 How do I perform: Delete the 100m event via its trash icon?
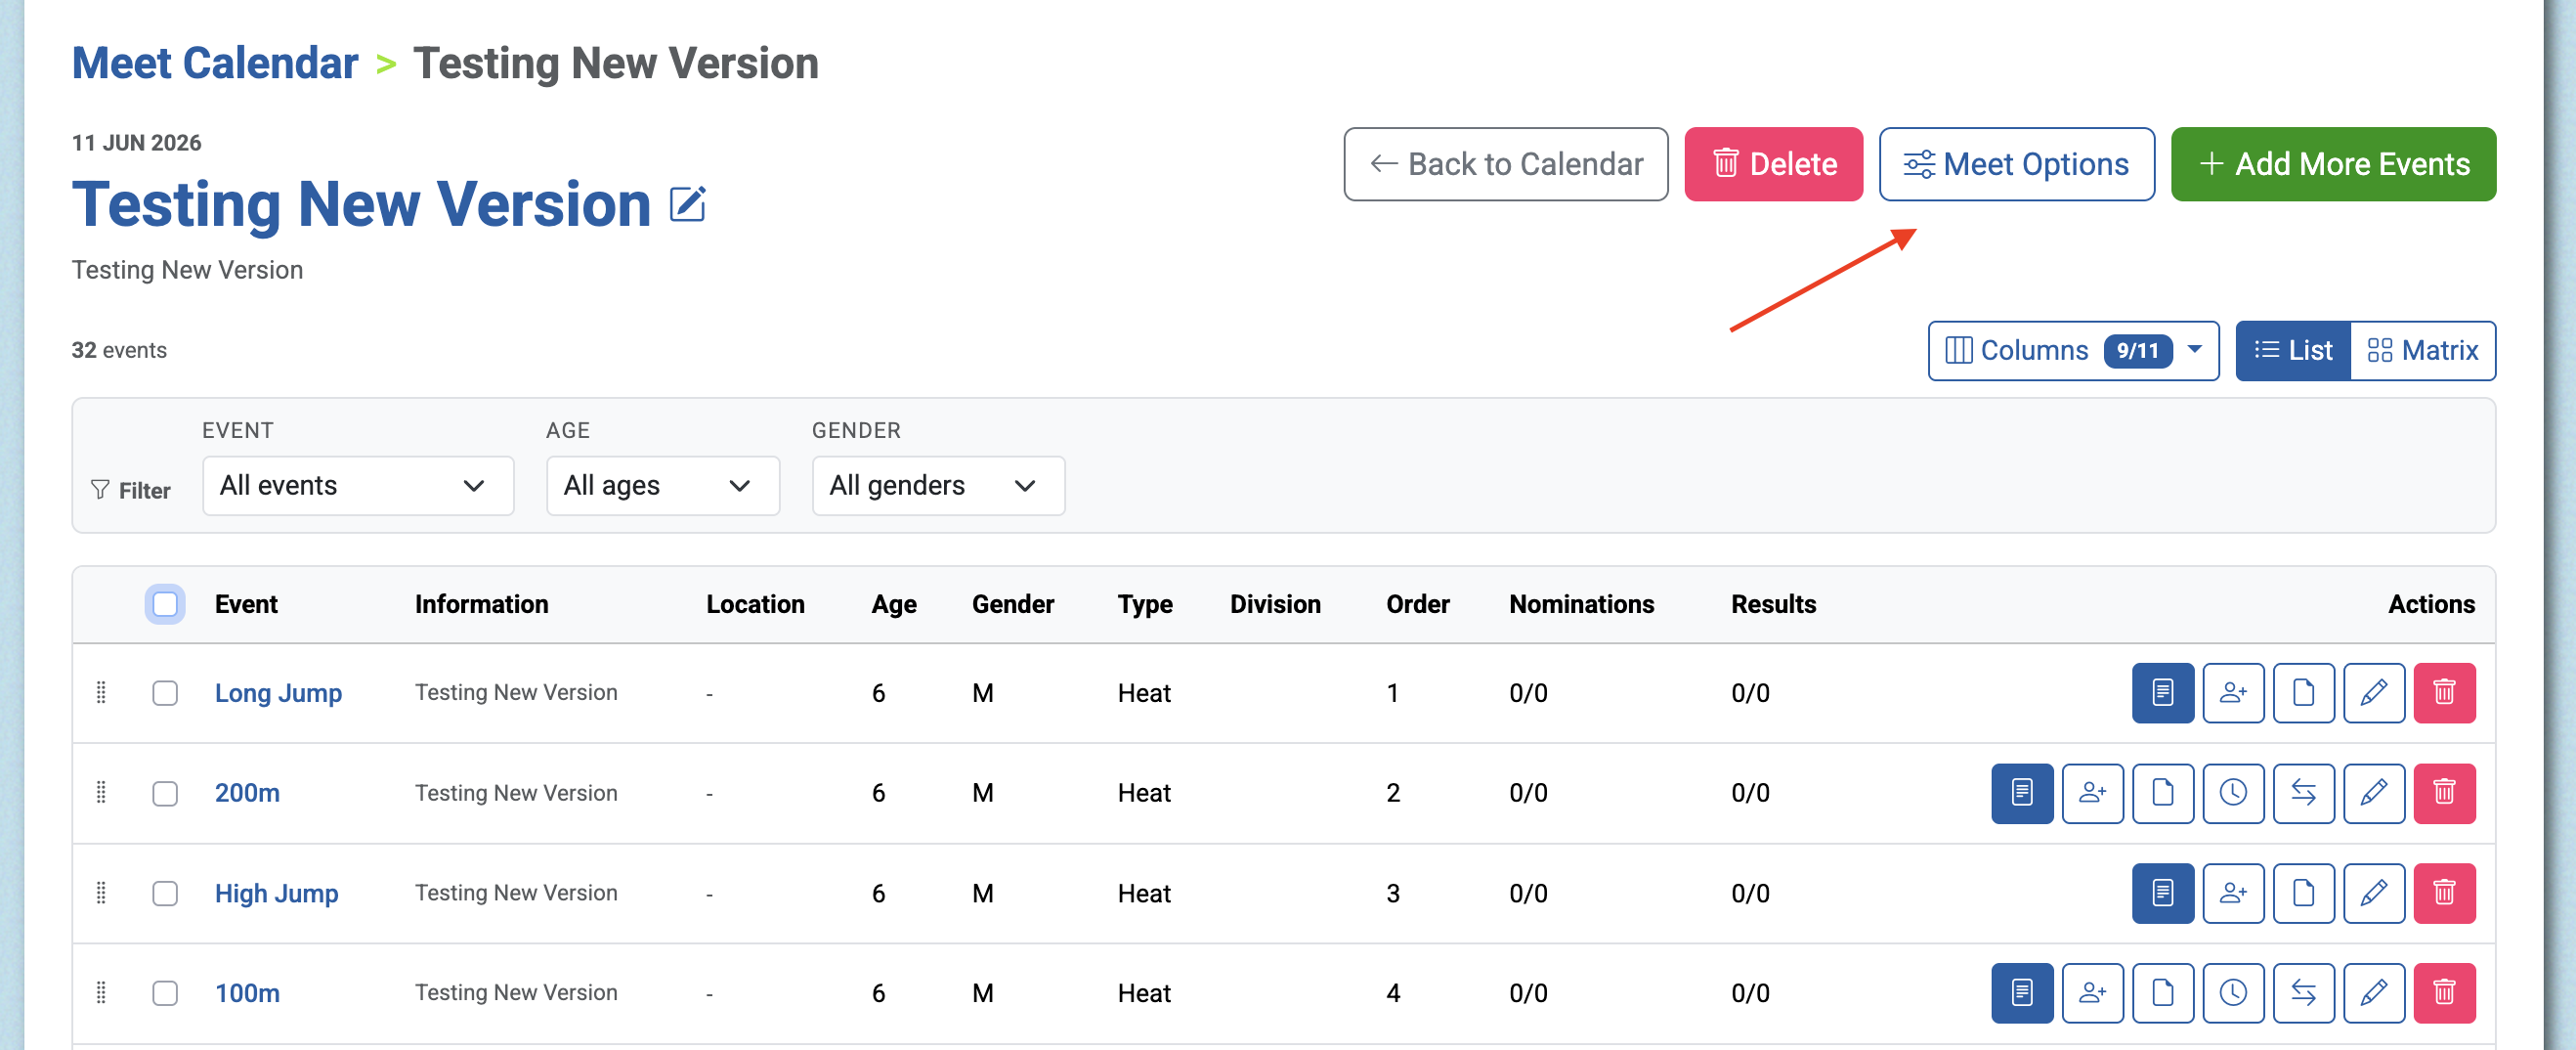pos(2444,993)
